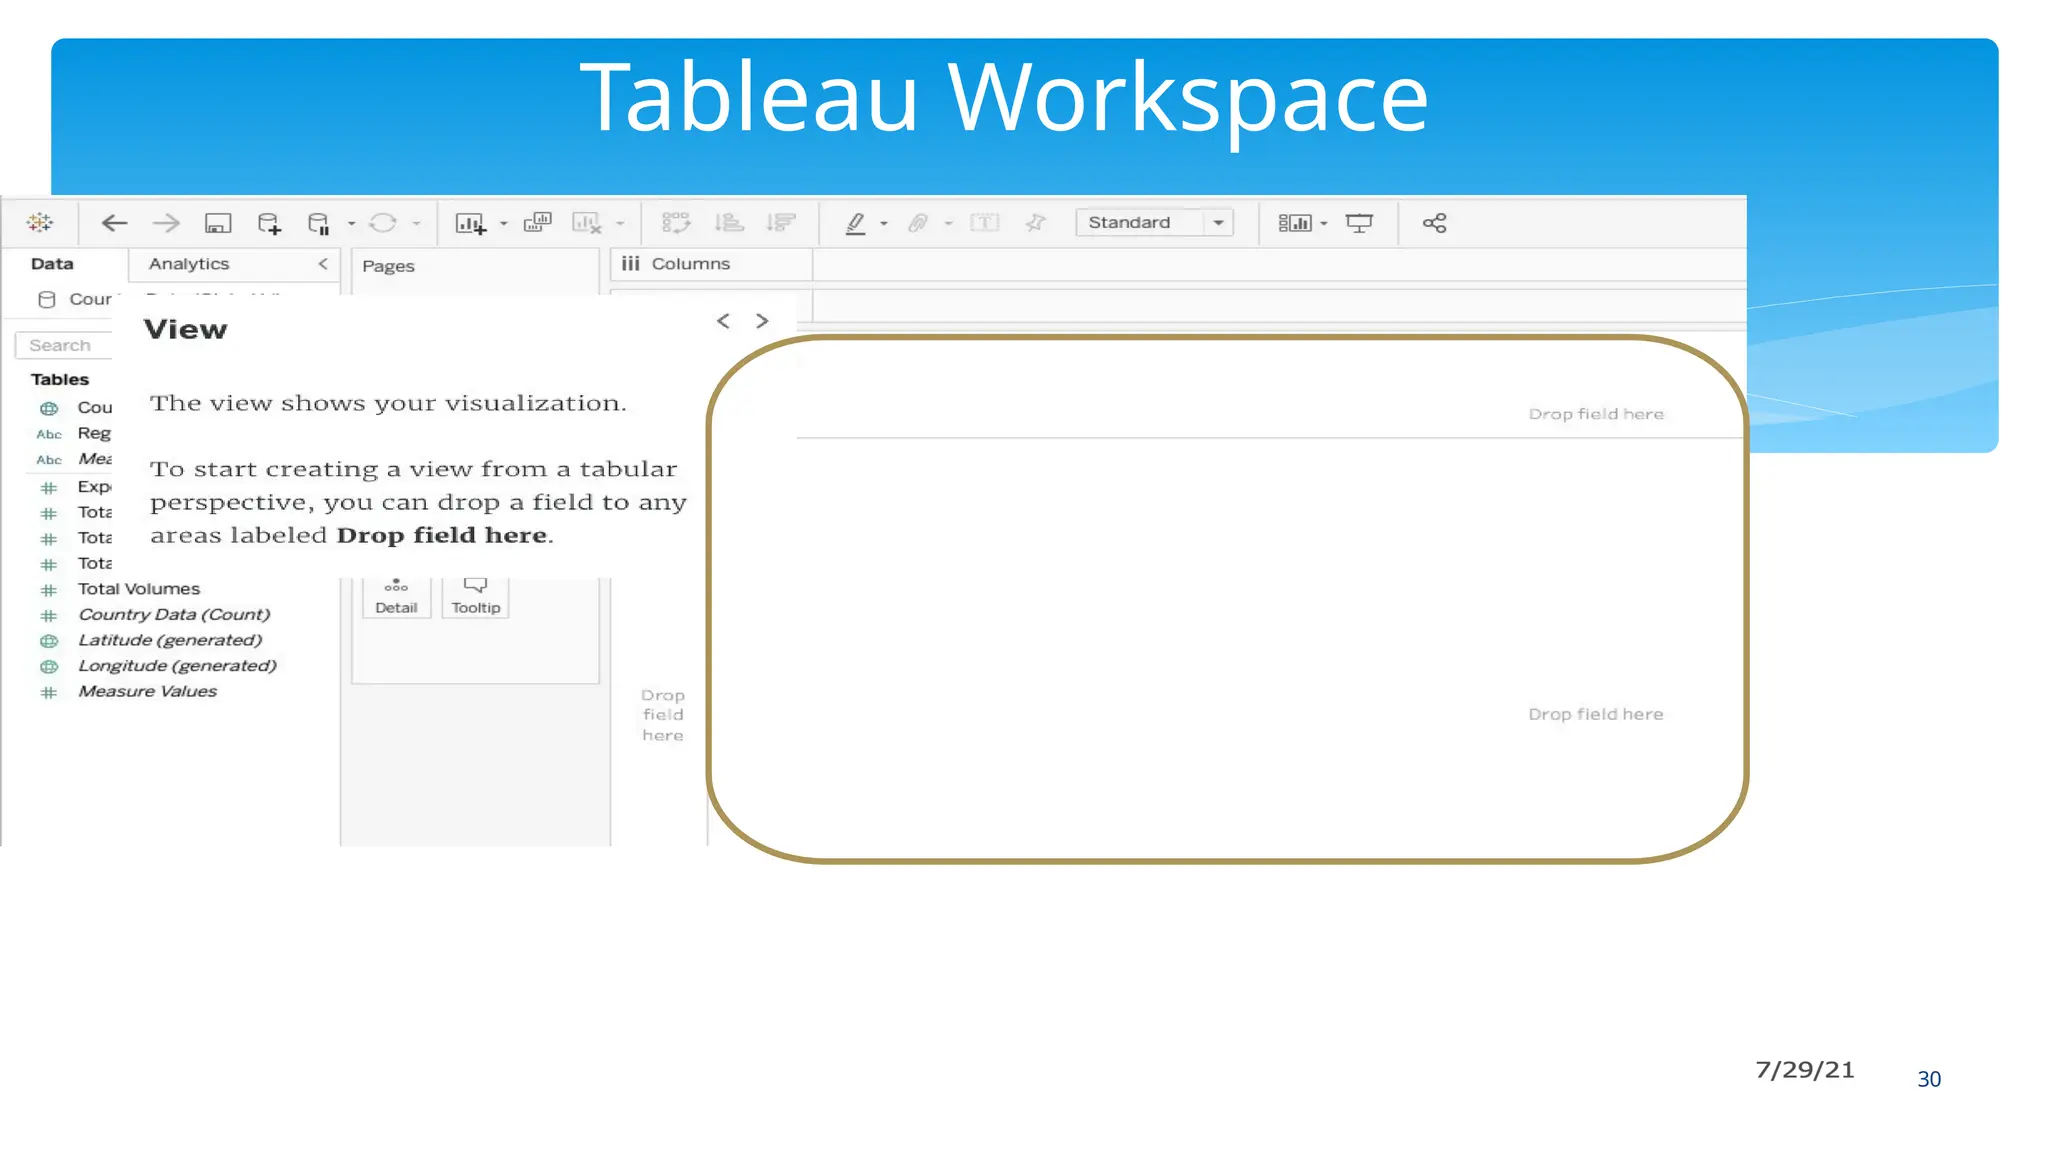Sort ascending using the toolbar icon
Screen dimensions: 2048x1152
729,222
